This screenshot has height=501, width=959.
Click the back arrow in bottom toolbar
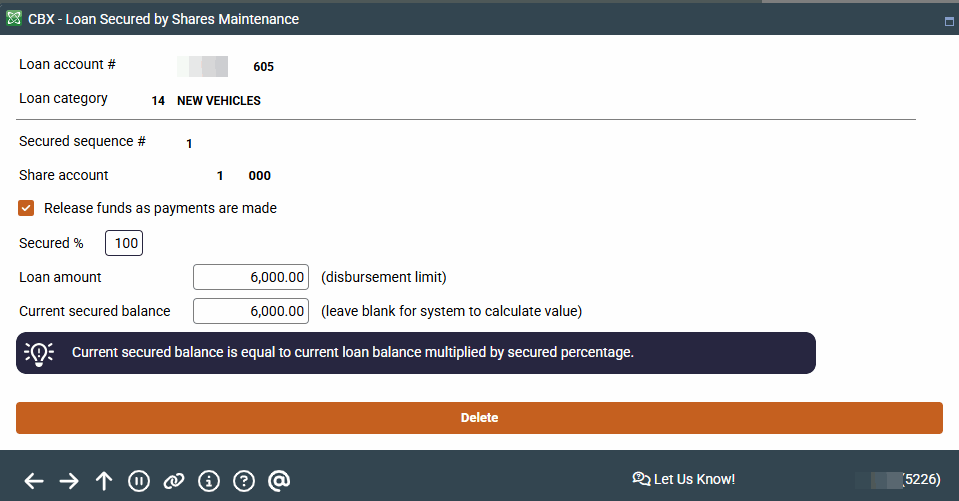[34, 481]
